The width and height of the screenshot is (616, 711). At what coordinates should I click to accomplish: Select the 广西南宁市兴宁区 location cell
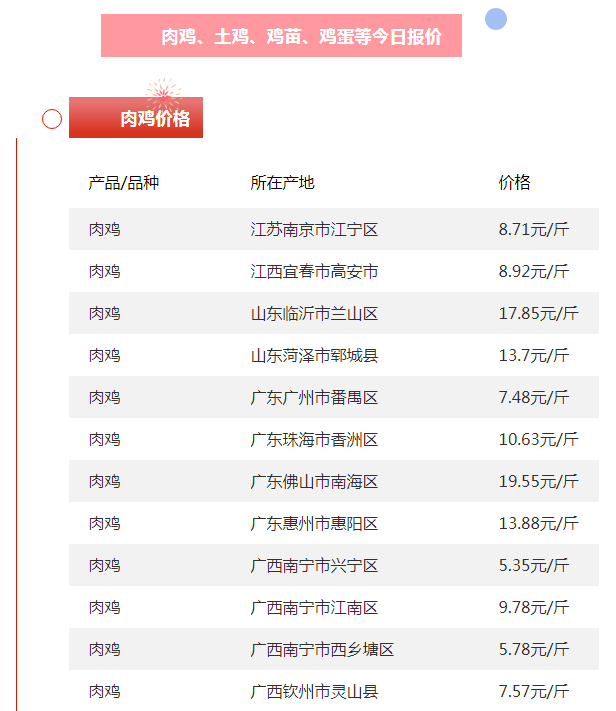[314, 566]
